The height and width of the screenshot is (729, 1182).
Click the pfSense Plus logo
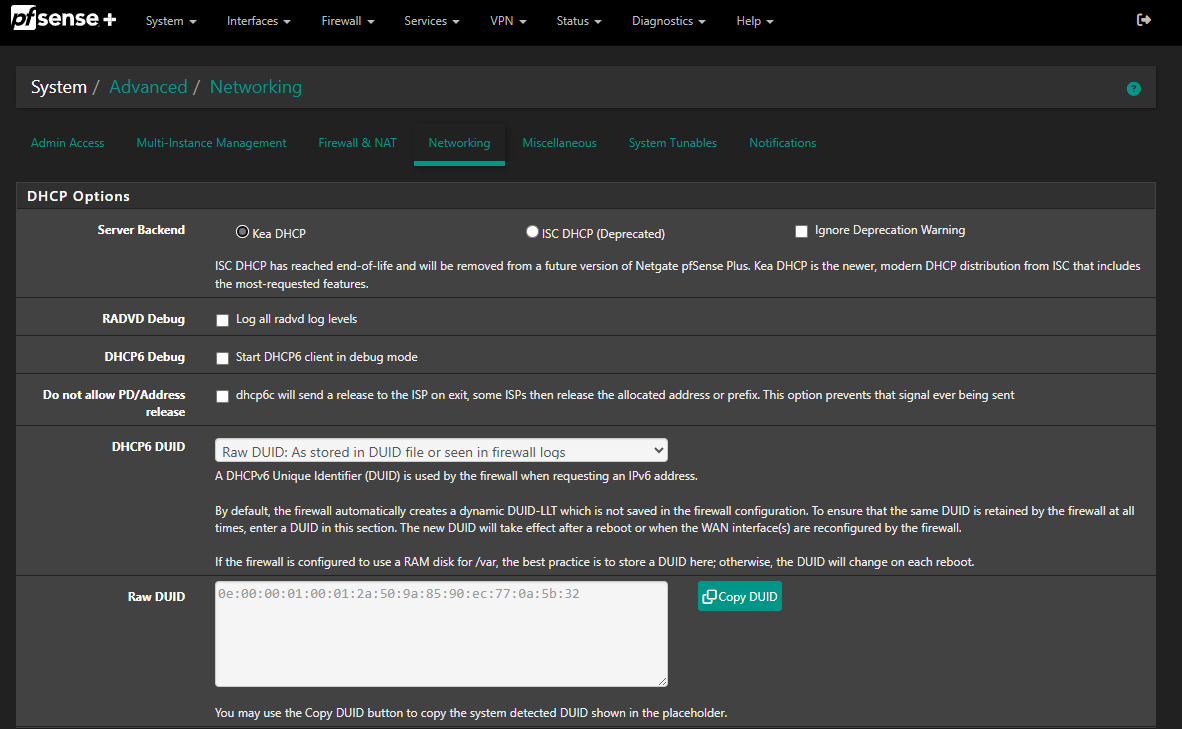pos(63,18)
